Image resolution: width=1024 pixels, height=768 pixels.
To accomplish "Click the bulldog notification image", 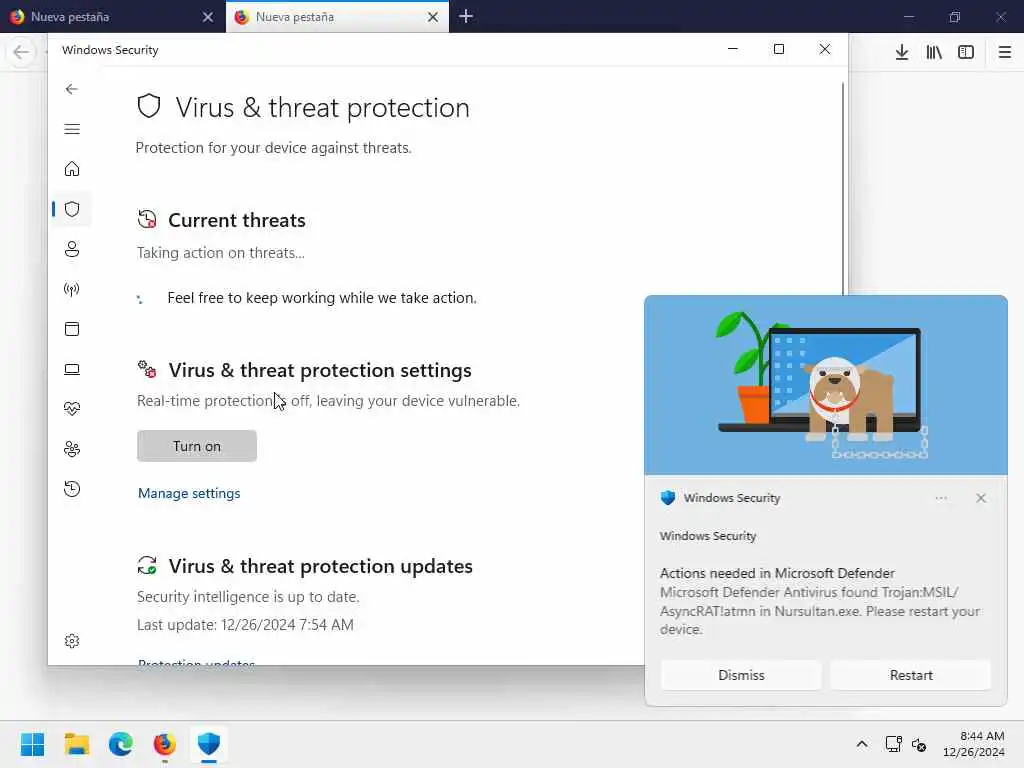I will 826,385.
